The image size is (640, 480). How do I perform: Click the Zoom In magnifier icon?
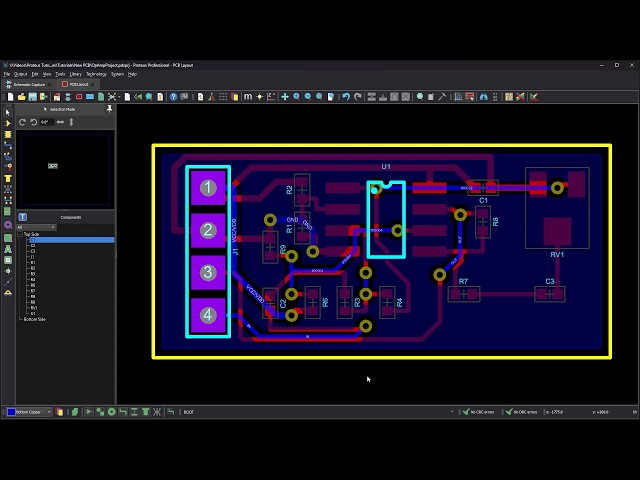tap(296, 97)
